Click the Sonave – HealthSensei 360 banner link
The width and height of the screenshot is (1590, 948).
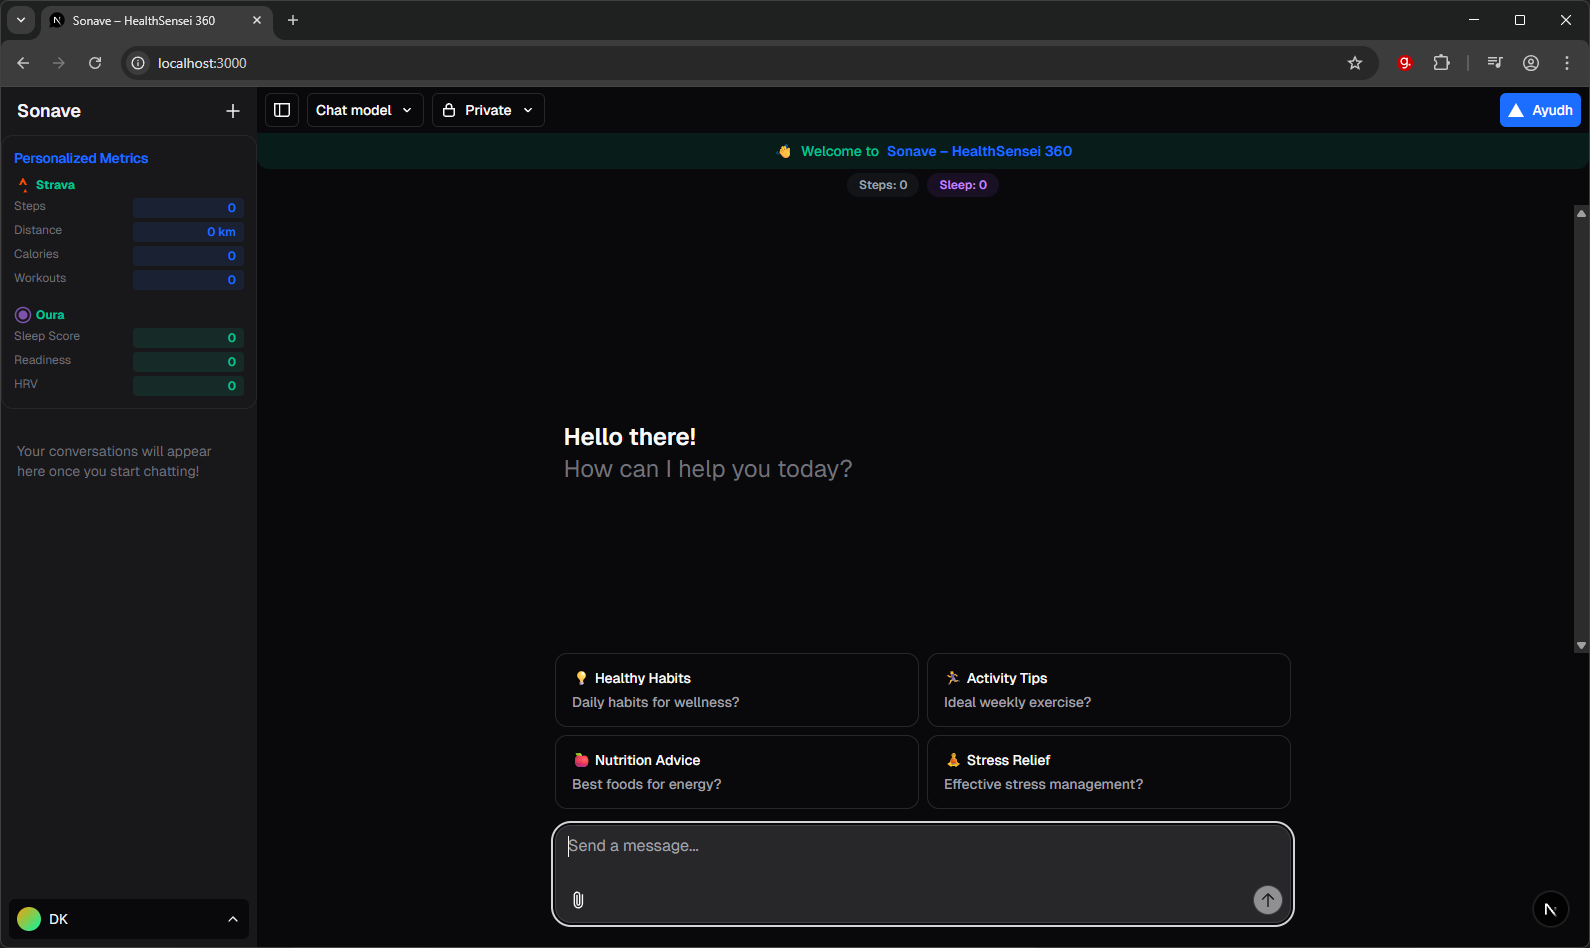(x=979, y=151)
